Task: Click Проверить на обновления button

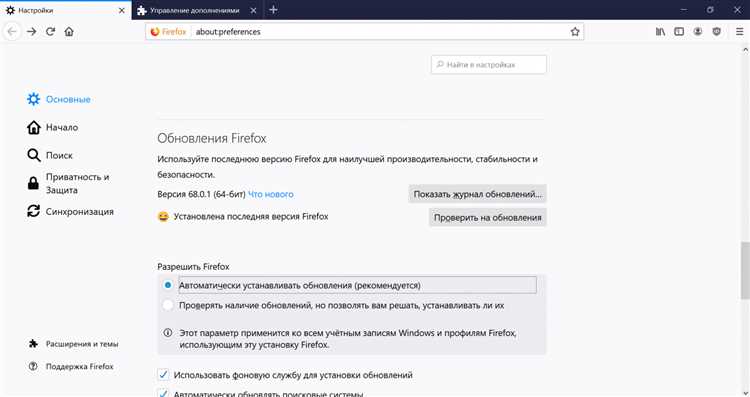Action: point(487,217)
